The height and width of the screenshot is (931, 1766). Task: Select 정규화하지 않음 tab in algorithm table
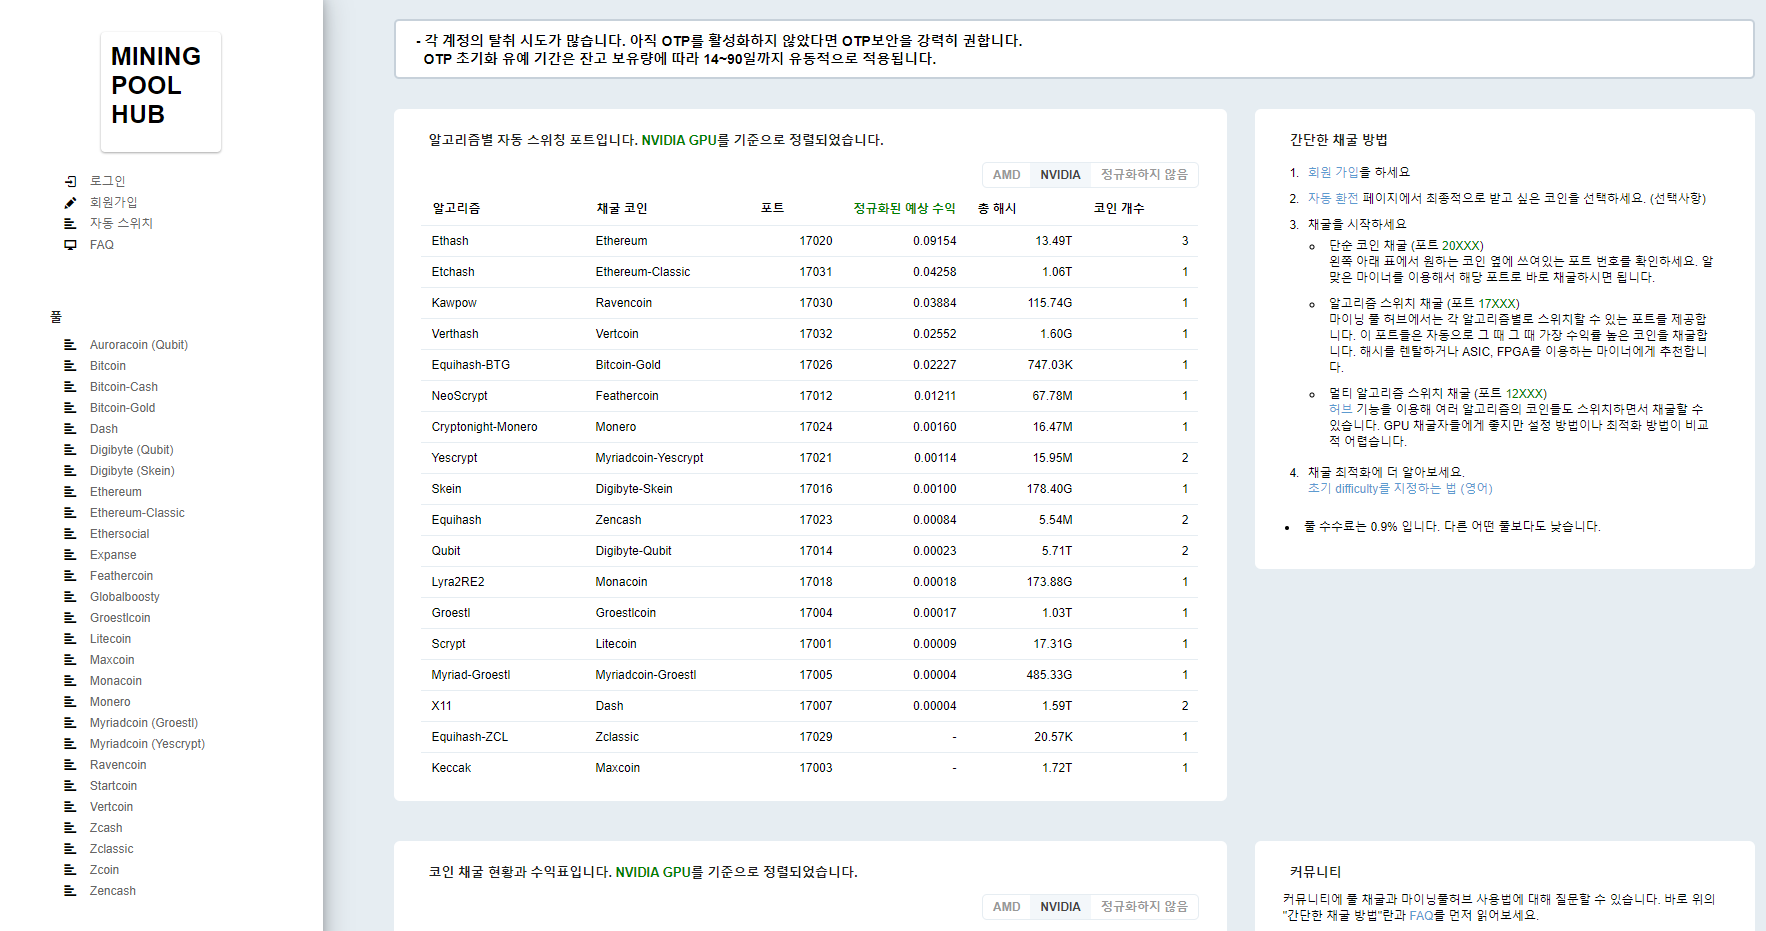point(1144,175)
